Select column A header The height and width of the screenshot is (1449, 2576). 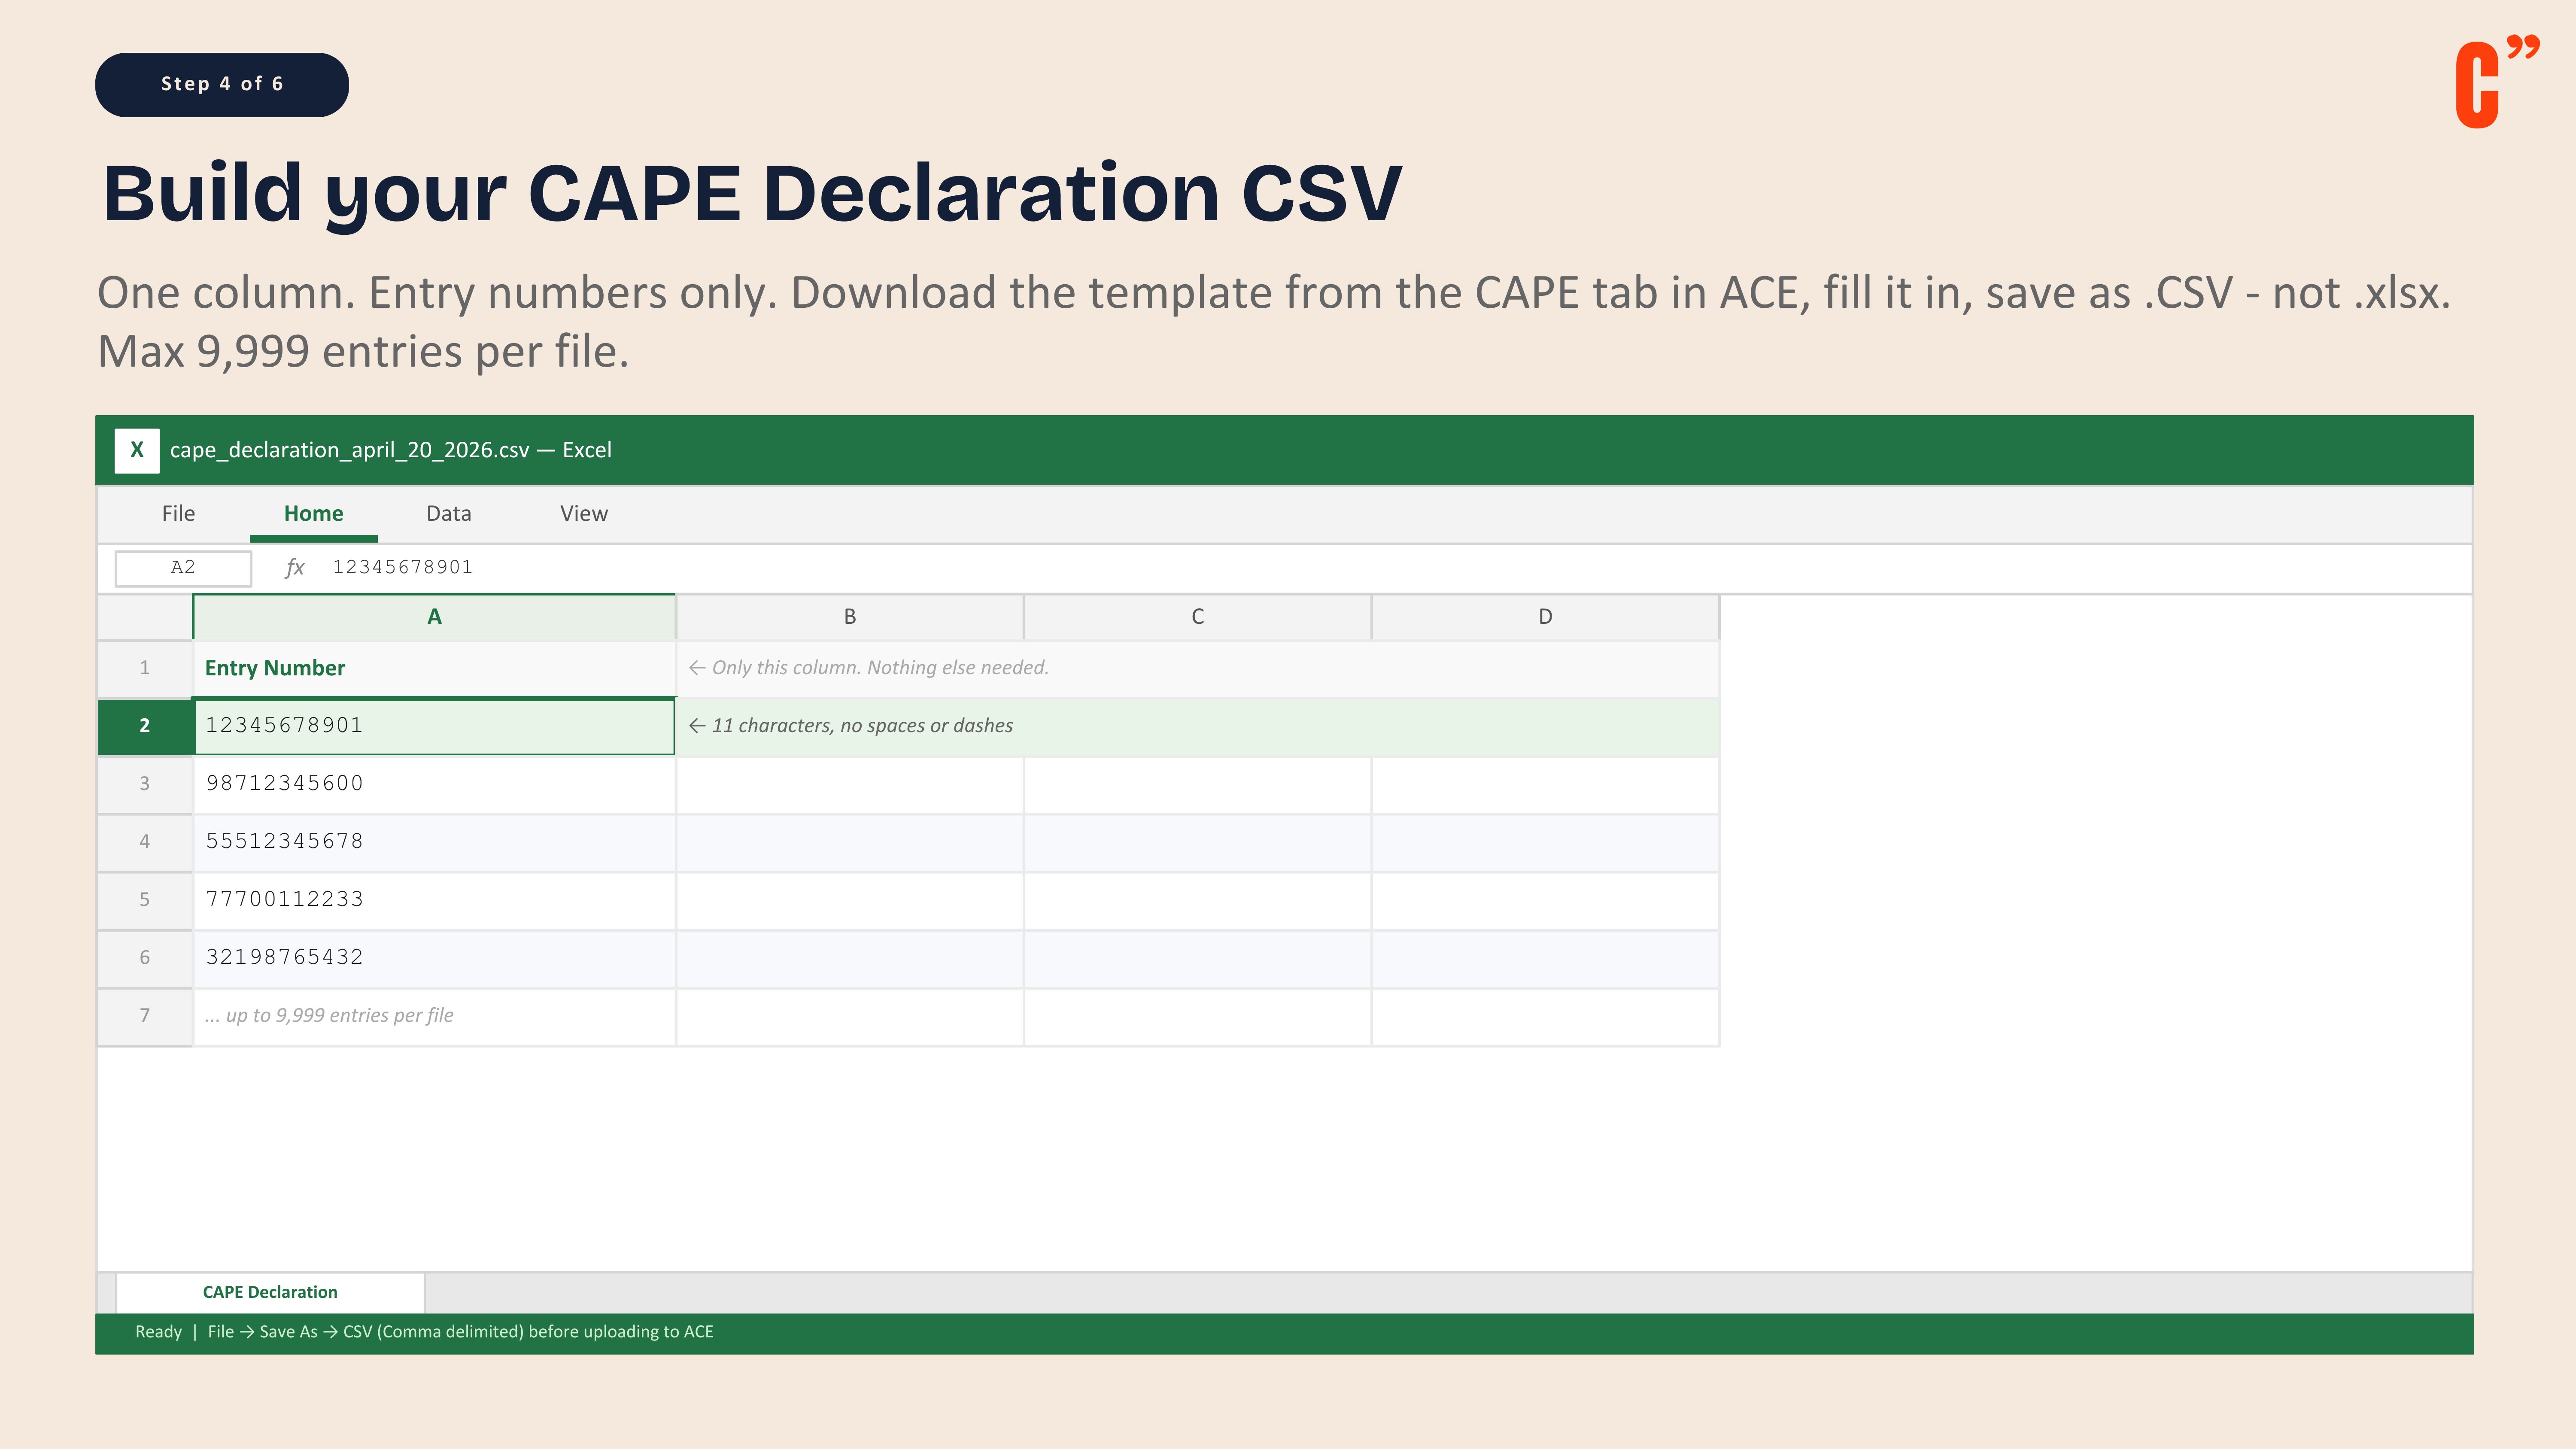tap(434, 617)
